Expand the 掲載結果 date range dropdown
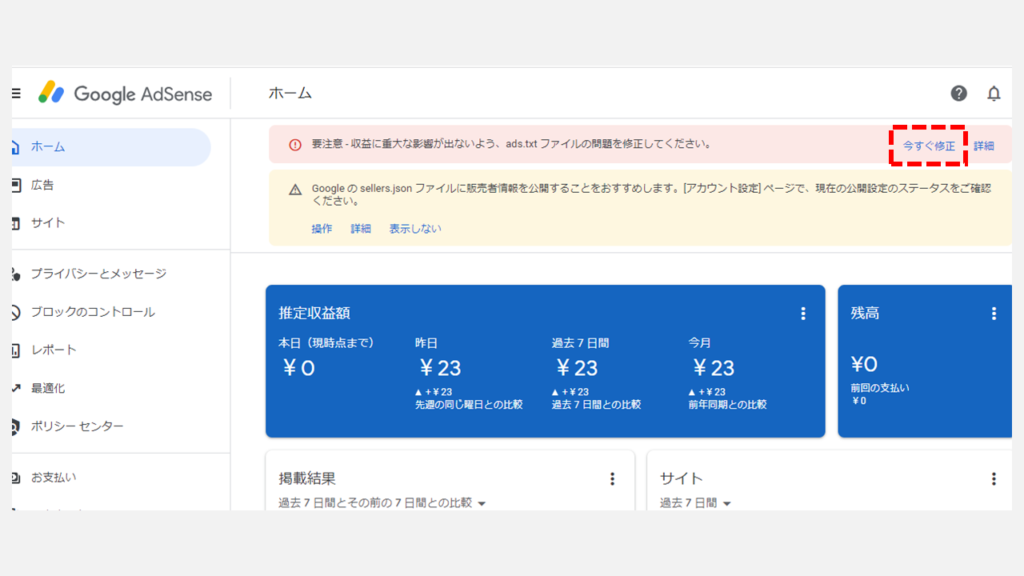This screenshot has width=1024, height=576. [x=481, y=503]
